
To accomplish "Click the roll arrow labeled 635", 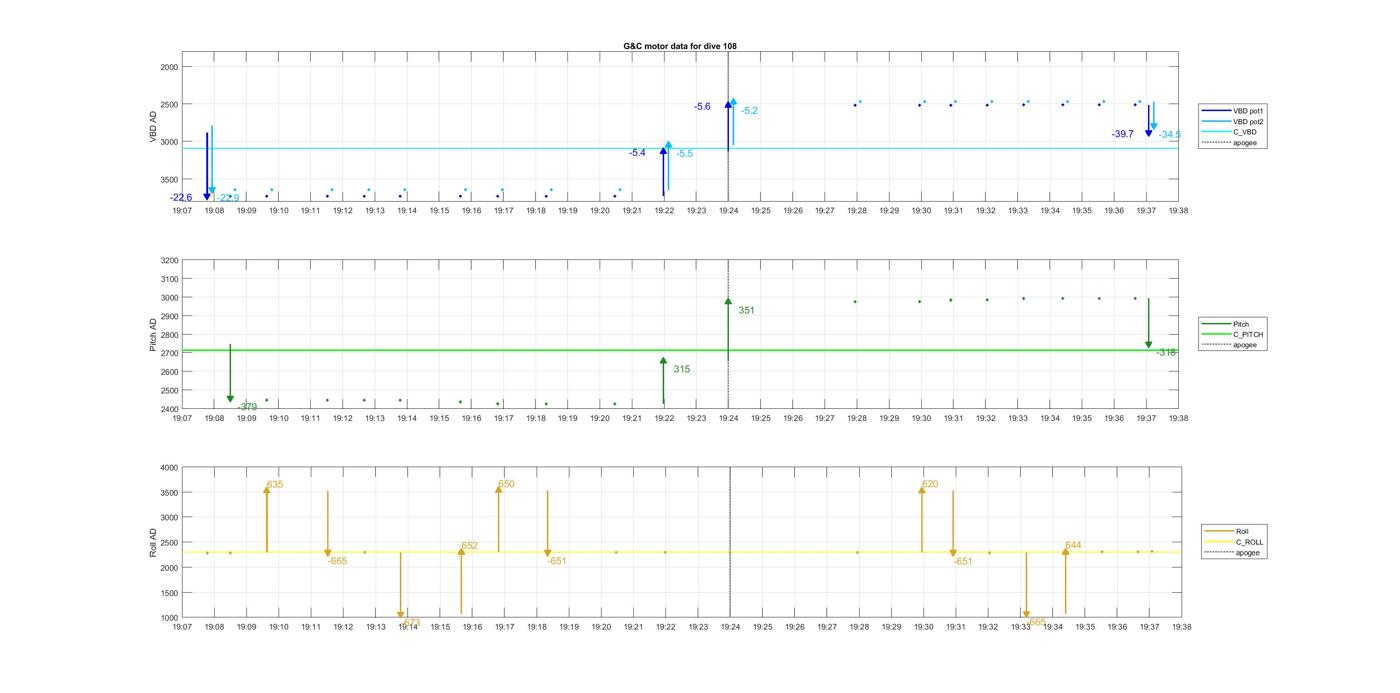I will pos(266,518).
